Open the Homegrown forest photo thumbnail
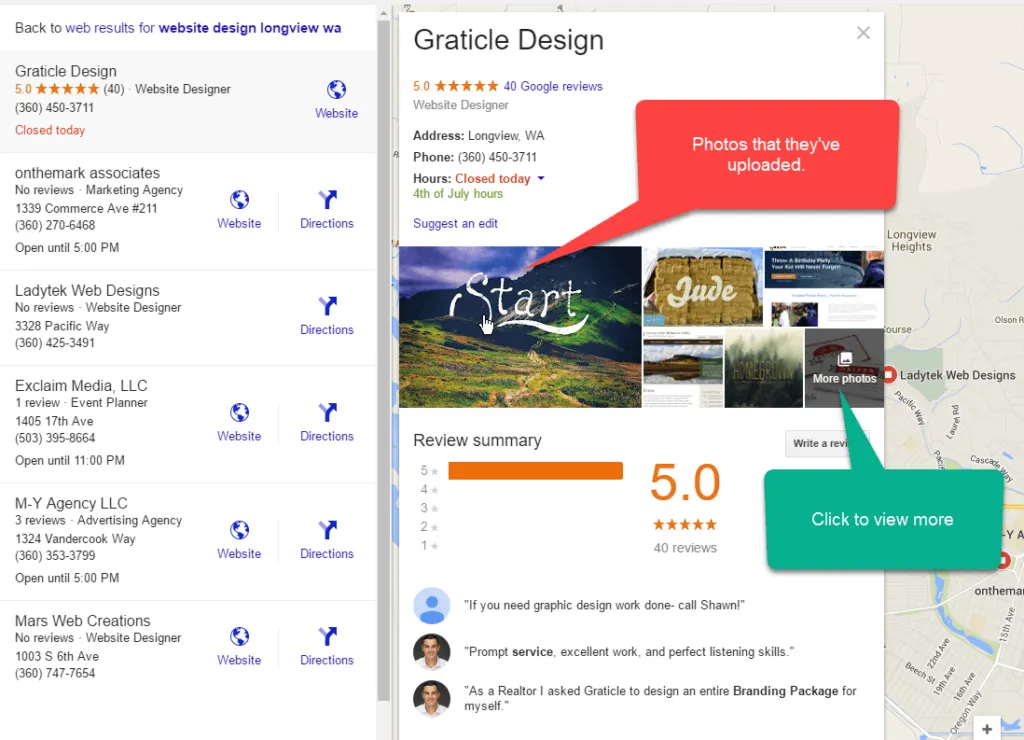The image size is (1024, 740). click(763, 368)
